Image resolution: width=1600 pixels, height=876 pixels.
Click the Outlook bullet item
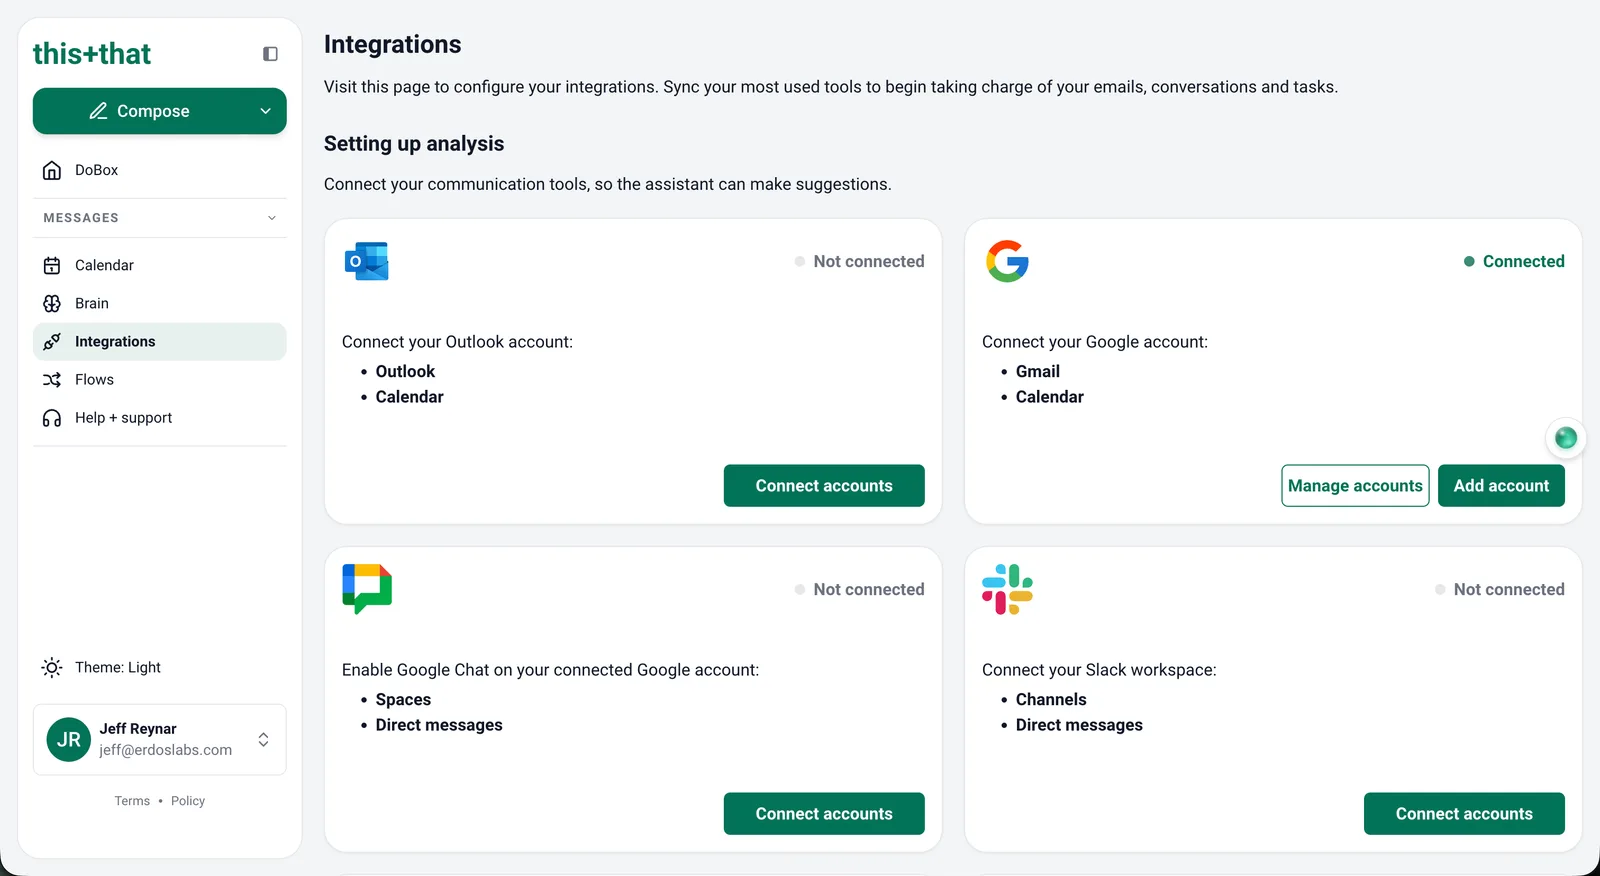pyautogui.click(x=405, y=371)
